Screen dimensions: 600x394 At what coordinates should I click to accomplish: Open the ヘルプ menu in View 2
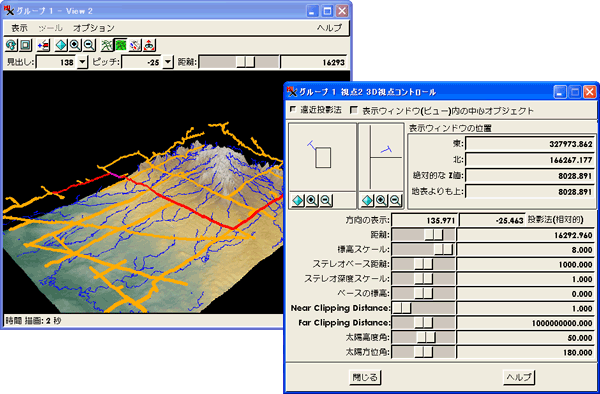point(329,28)
